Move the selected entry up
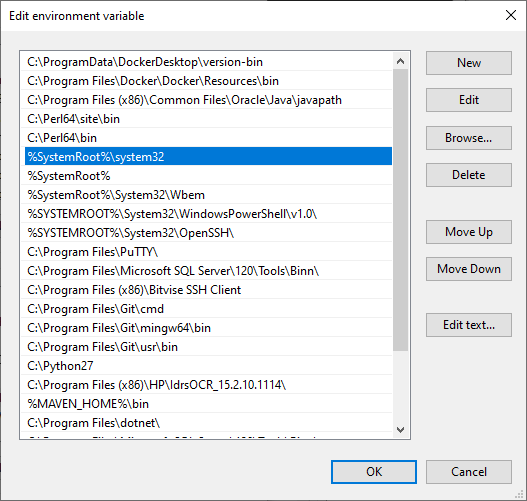 [469, 232]
